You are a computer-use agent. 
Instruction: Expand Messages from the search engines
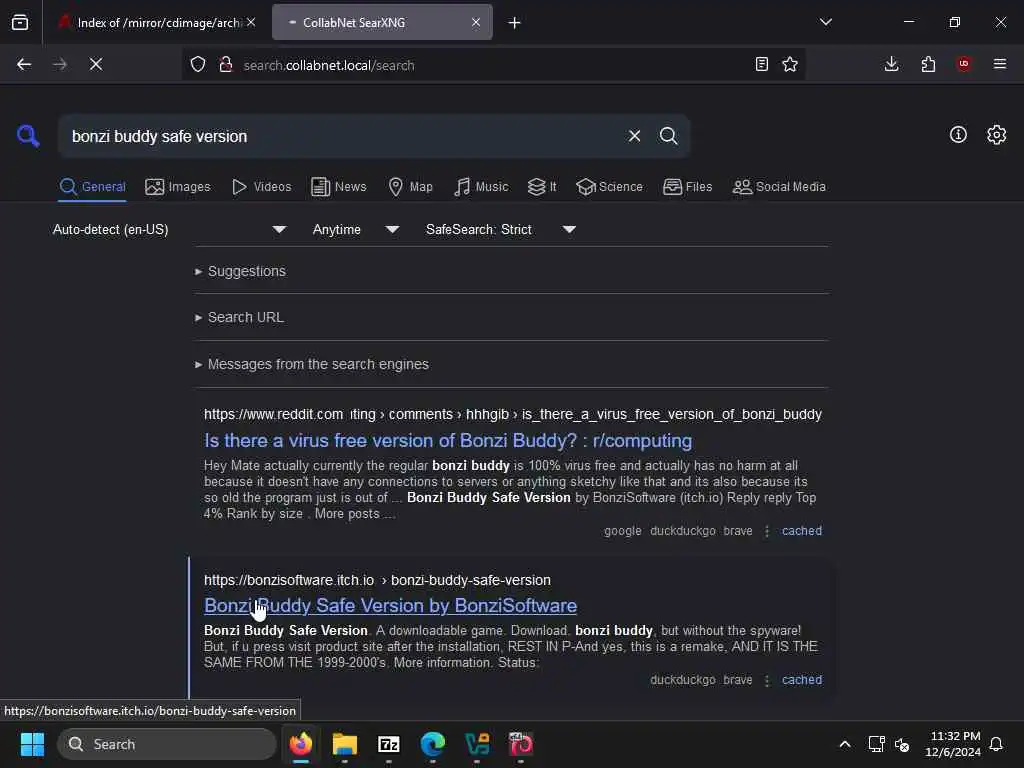tap(312, 364)
